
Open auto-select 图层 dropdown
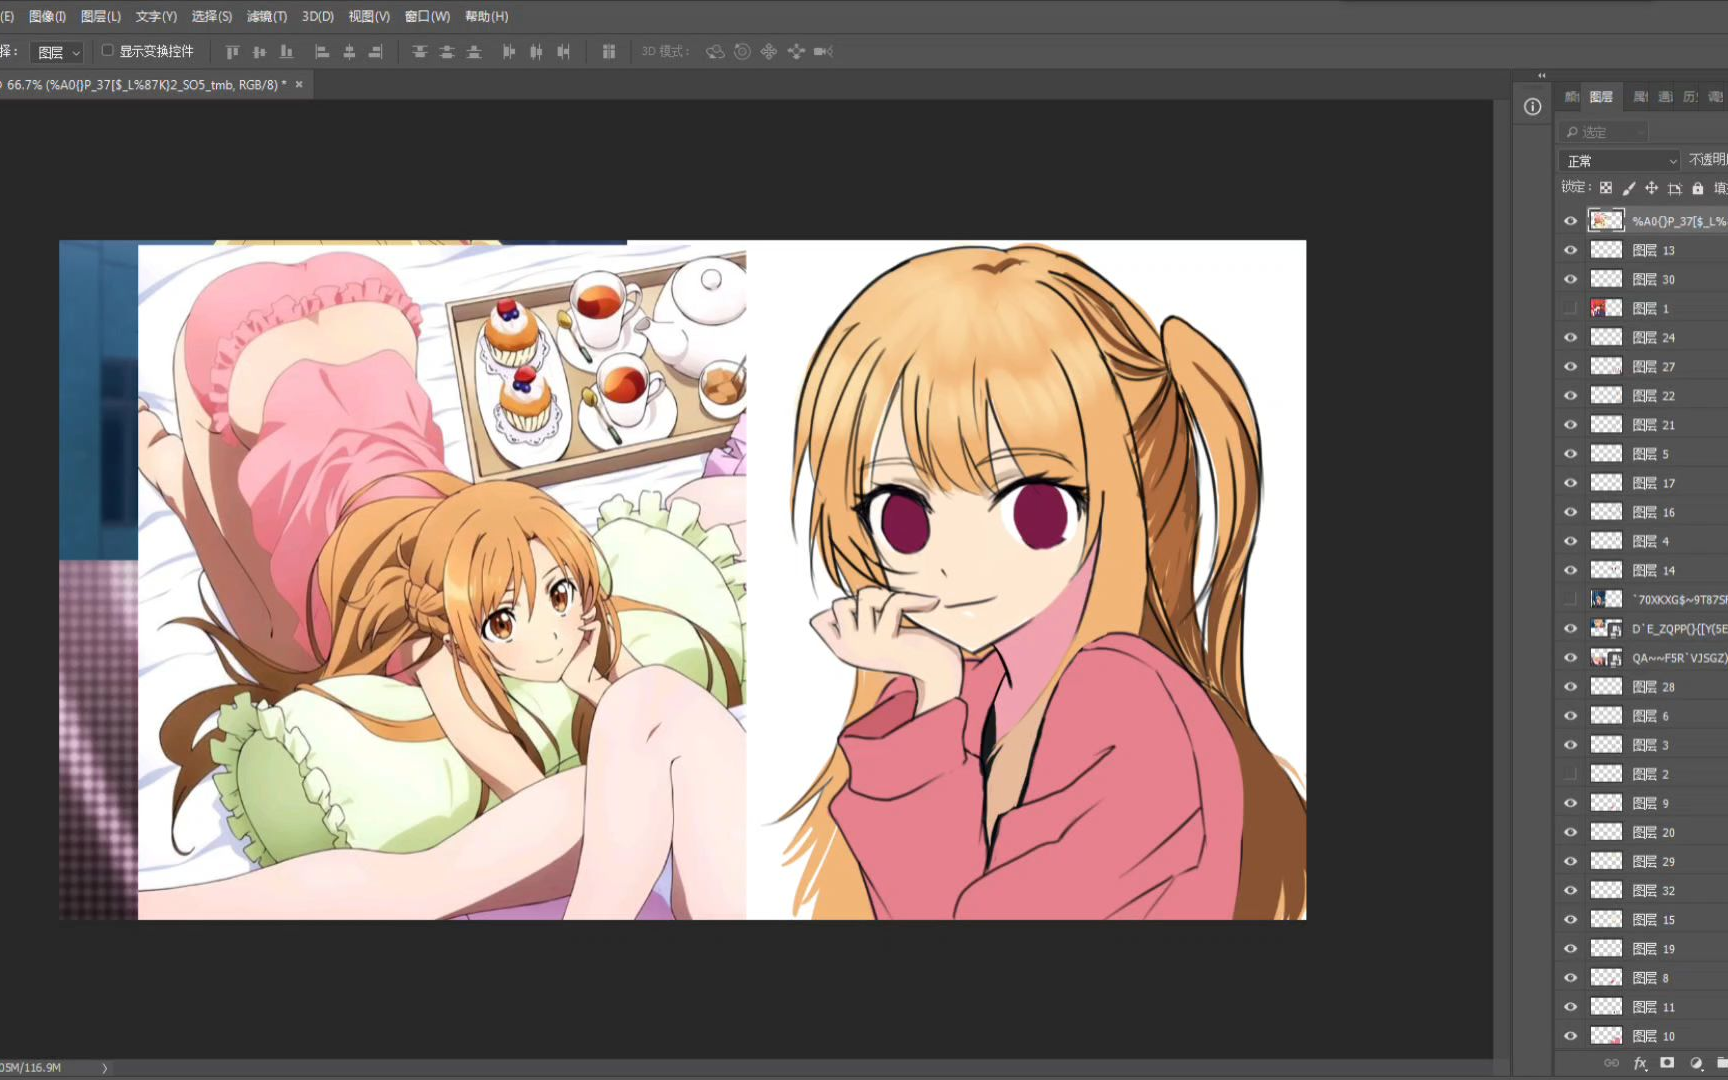pyautogui.click(x=57, y=52)
